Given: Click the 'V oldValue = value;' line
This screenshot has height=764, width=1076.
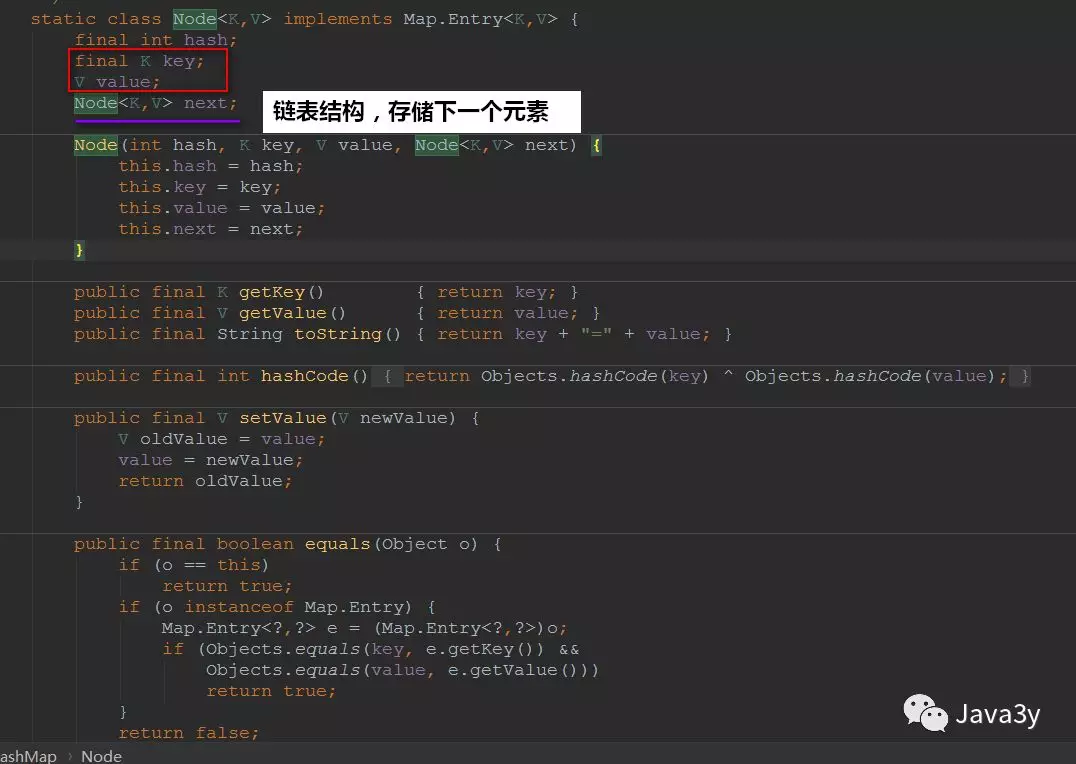Looking at the screenshot, I should click(x=222, y=439).
